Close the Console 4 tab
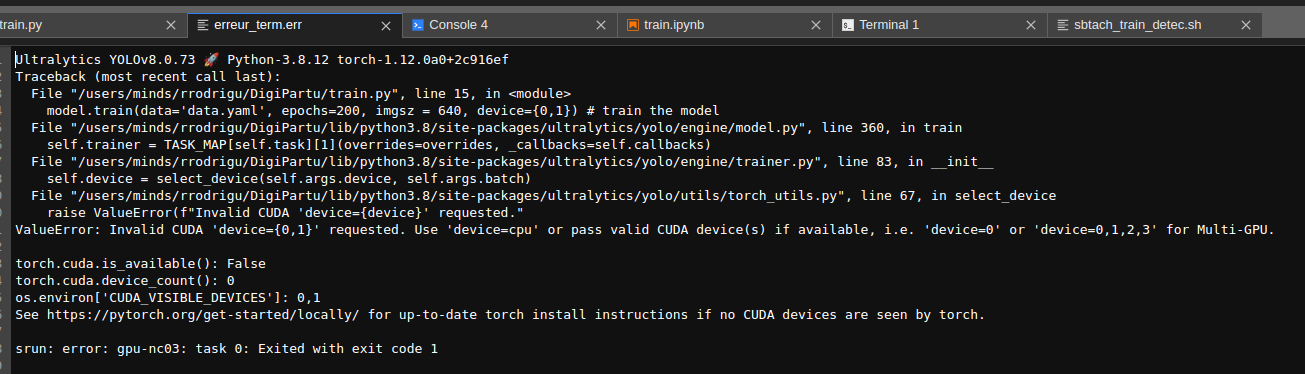Viewport: 1305px width, 374px height. tap(600, 24)
